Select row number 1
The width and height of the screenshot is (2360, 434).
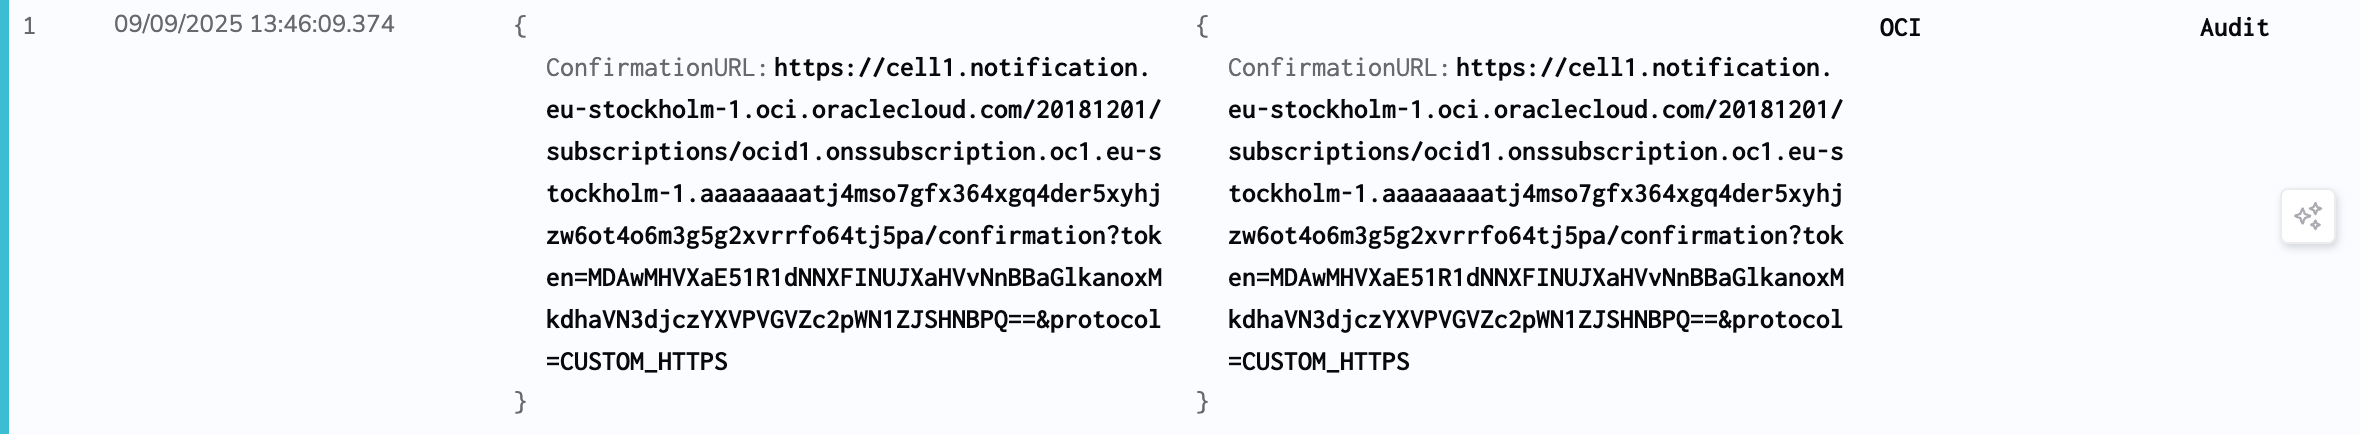point(30,26)
